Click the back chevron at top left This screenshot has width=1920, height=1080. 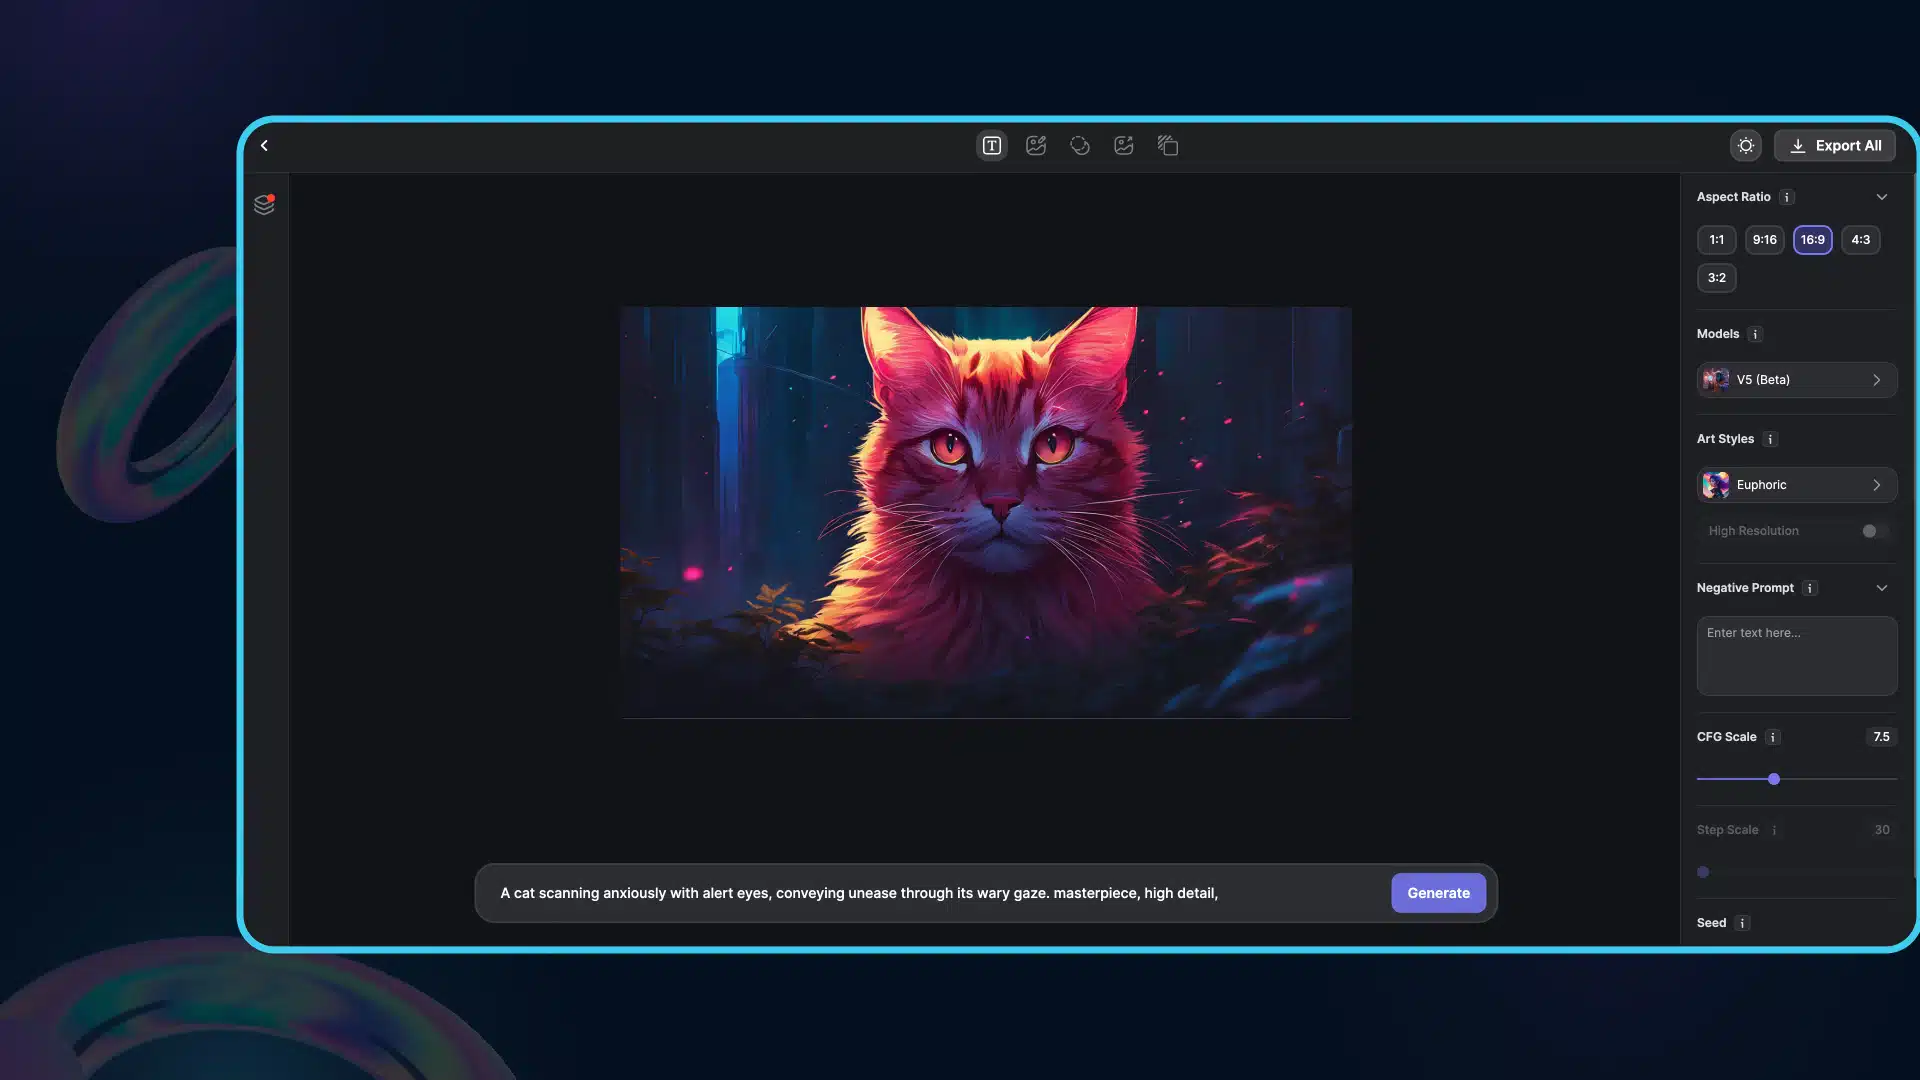264,145
